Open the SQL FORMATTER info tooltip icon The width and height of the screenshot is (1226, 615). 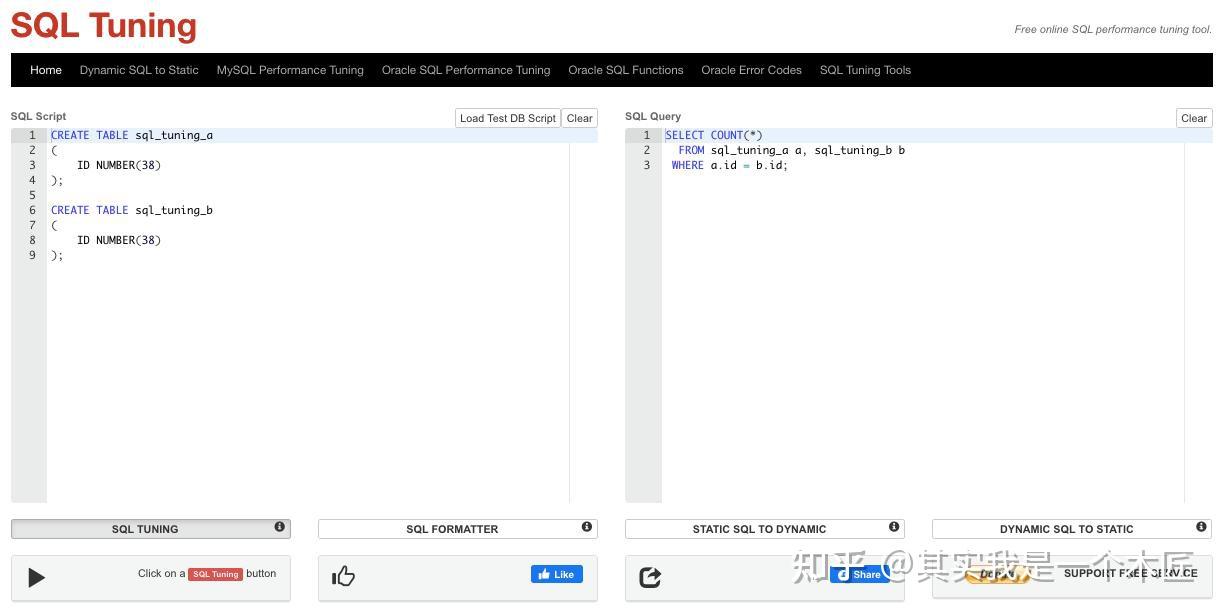587,526
